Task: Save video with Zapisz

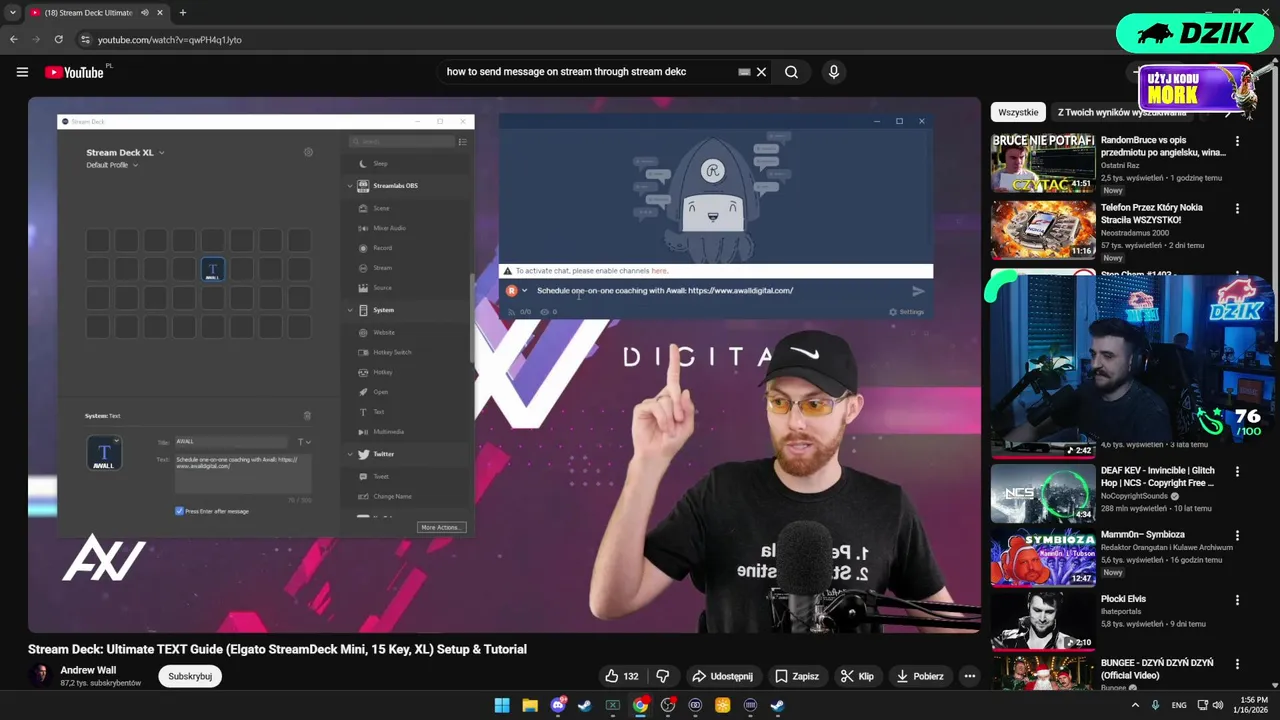Action: (x=797, y=676)
